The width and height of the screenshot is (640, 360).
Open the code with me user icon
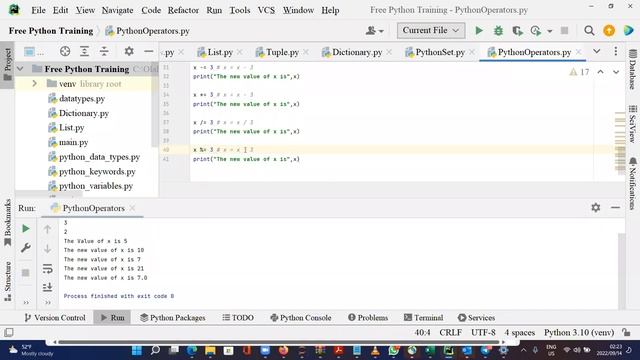point(374,31)
